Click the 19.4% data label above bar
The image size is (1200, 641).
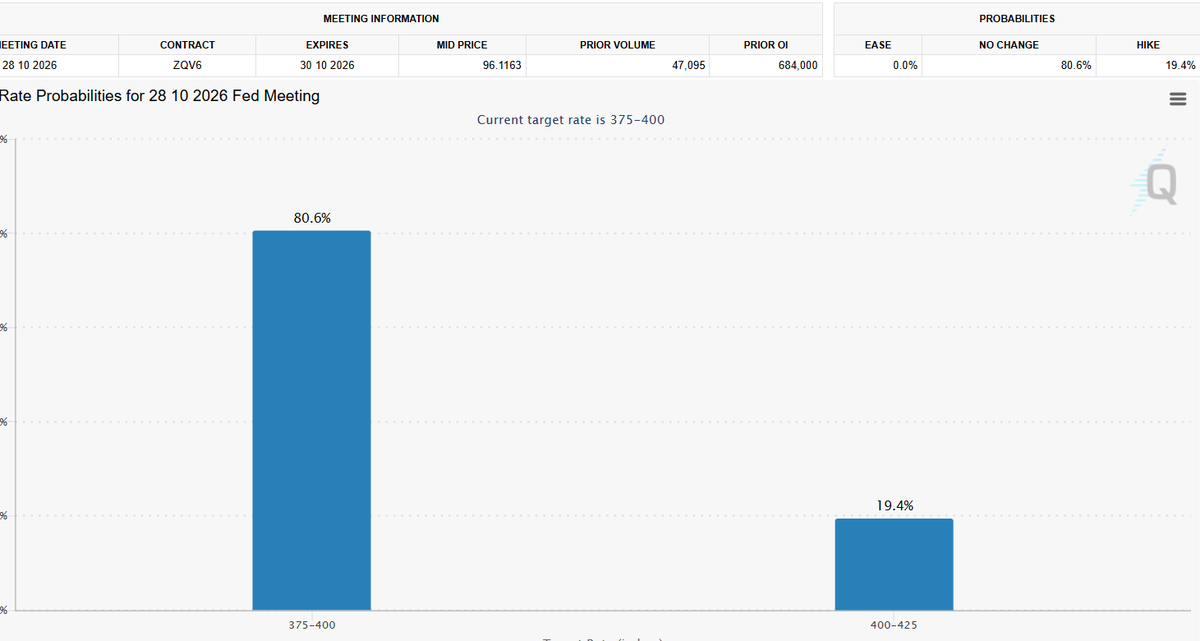895,506
